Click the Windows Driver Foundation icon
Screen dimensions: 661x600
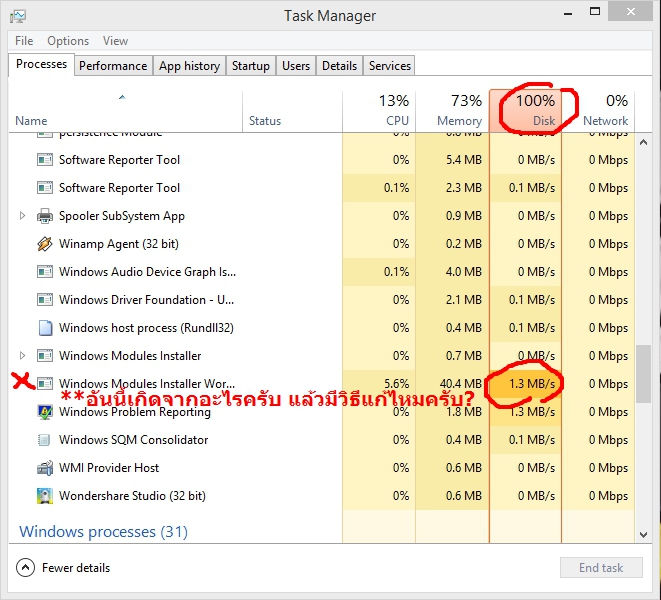click(x=45, y=300)
